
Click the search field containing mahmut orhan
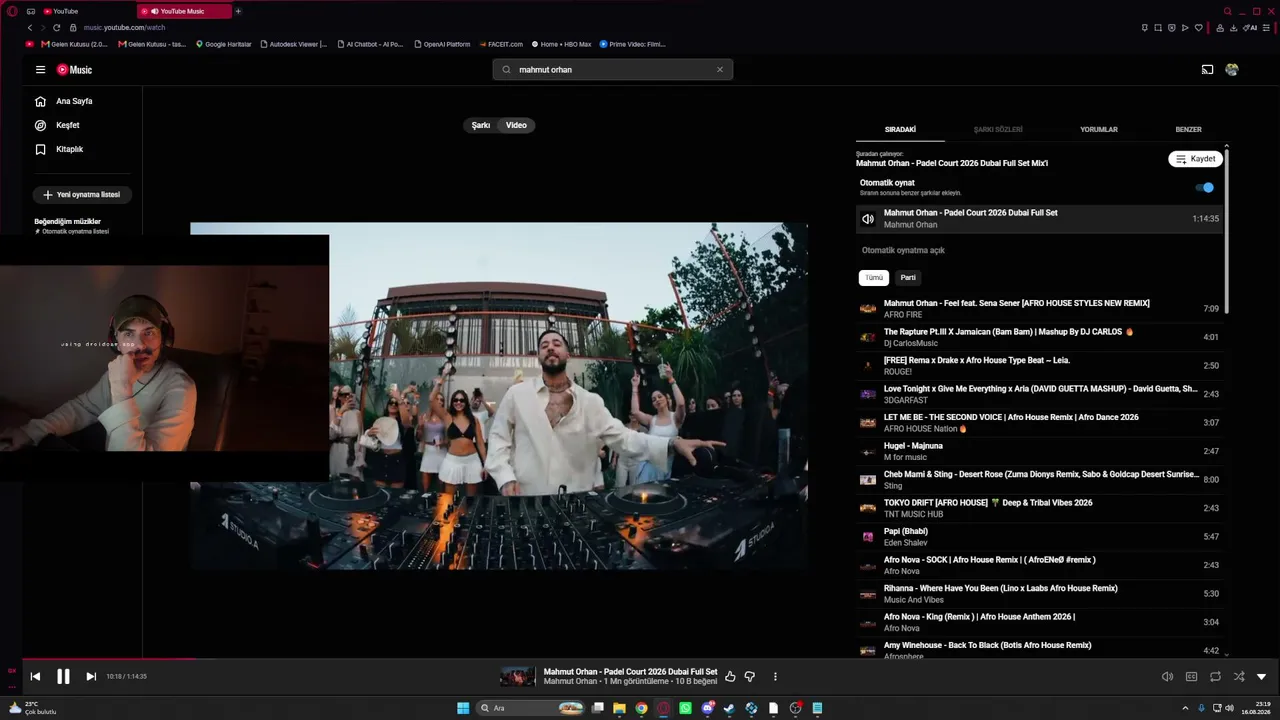pyautogui.click(x=612, y=70)
